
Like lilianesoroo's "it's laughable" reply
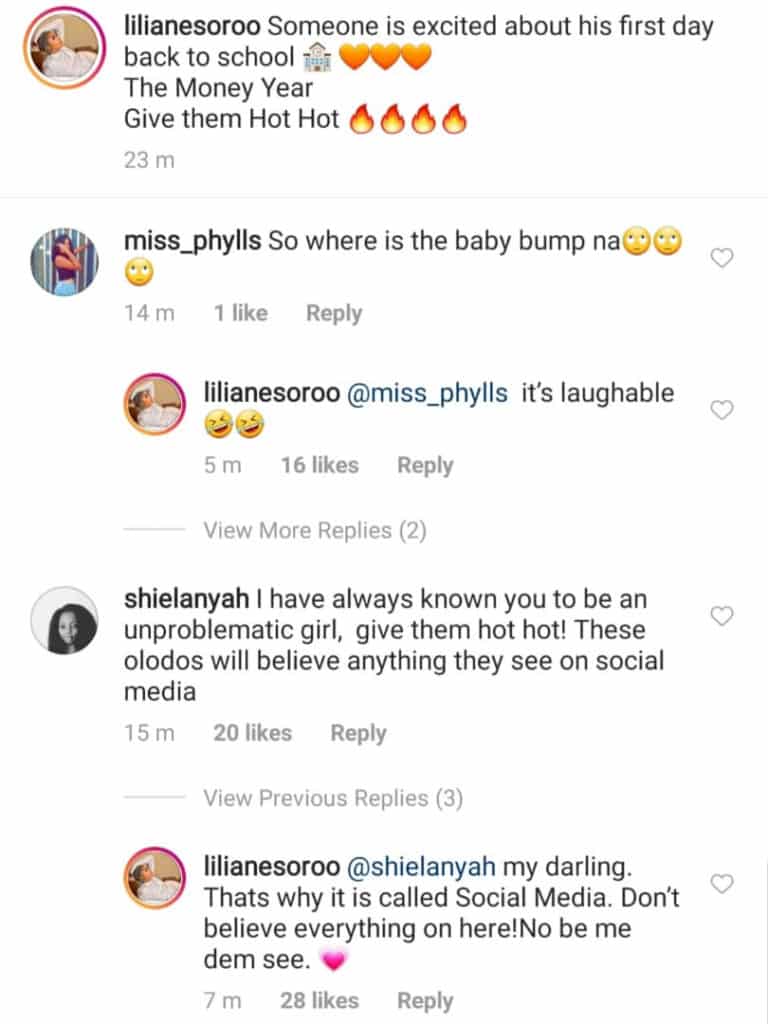coord(721,409)
